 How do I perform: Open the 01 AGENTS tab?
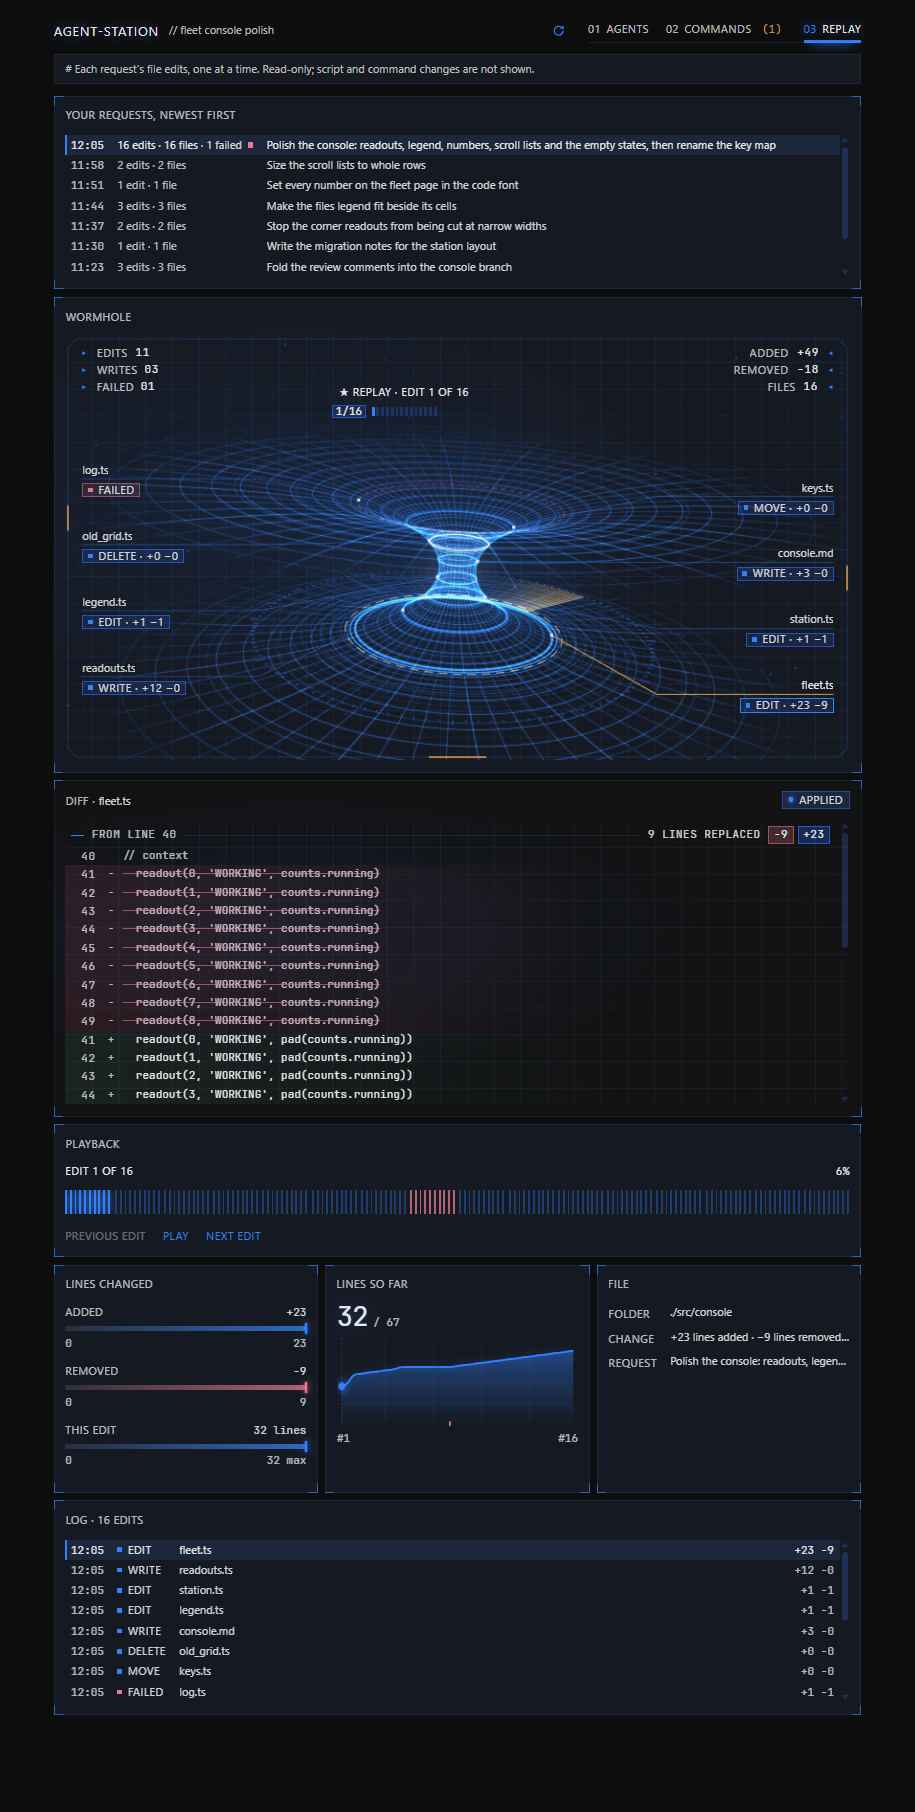(x=618, y=29)
